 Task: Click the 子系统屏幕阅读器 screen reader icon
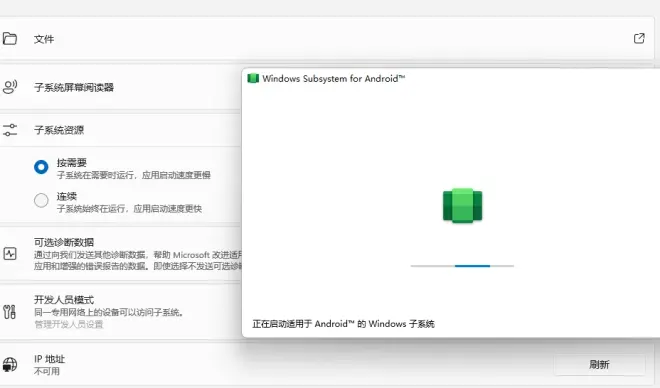(x=10, y=87)
